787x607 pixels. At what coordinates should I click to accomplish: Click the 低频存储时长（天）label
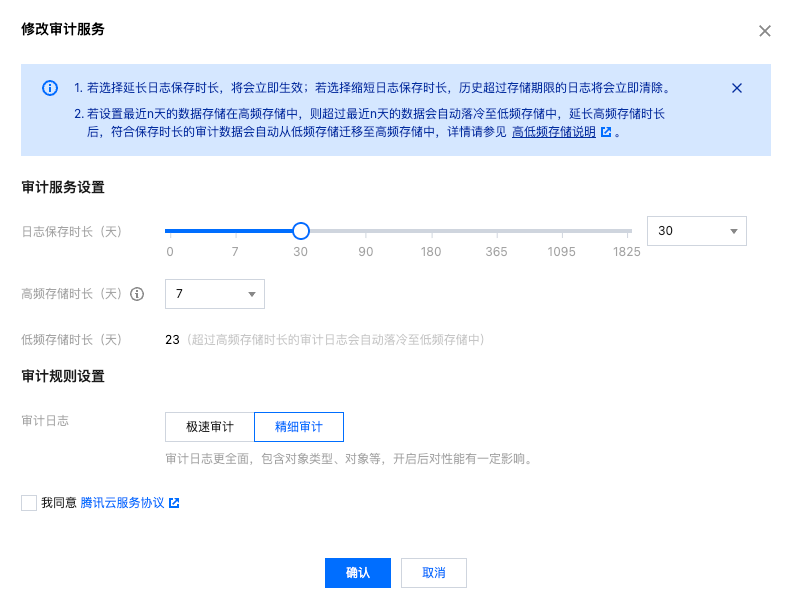pos(71,340)
